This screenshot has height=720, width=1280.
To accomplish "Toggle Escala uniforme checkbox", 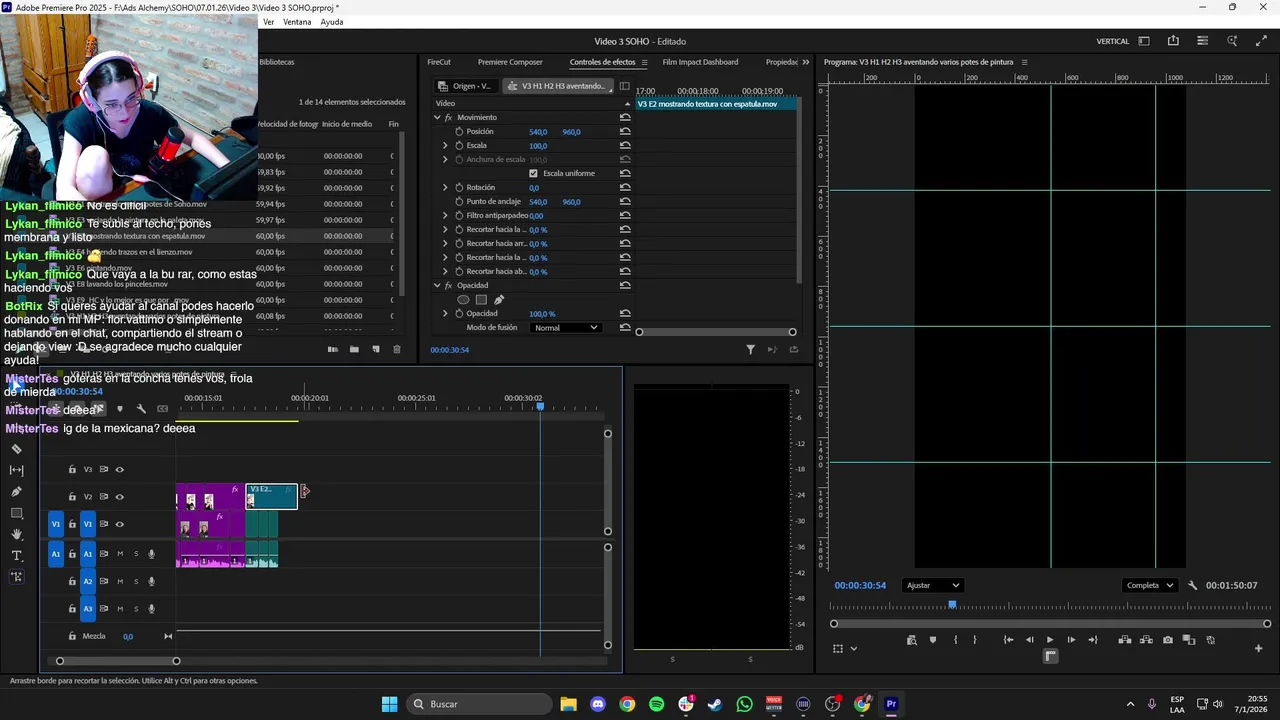I will pyautogui.click(x=533, y=173).
